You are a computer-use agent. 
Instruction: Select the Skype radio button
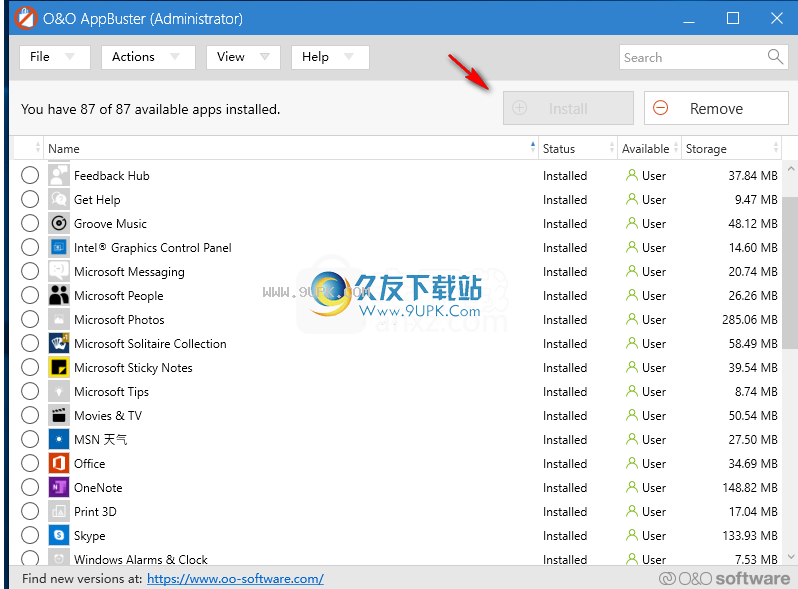pyautogui.click(x=30, y=536)
